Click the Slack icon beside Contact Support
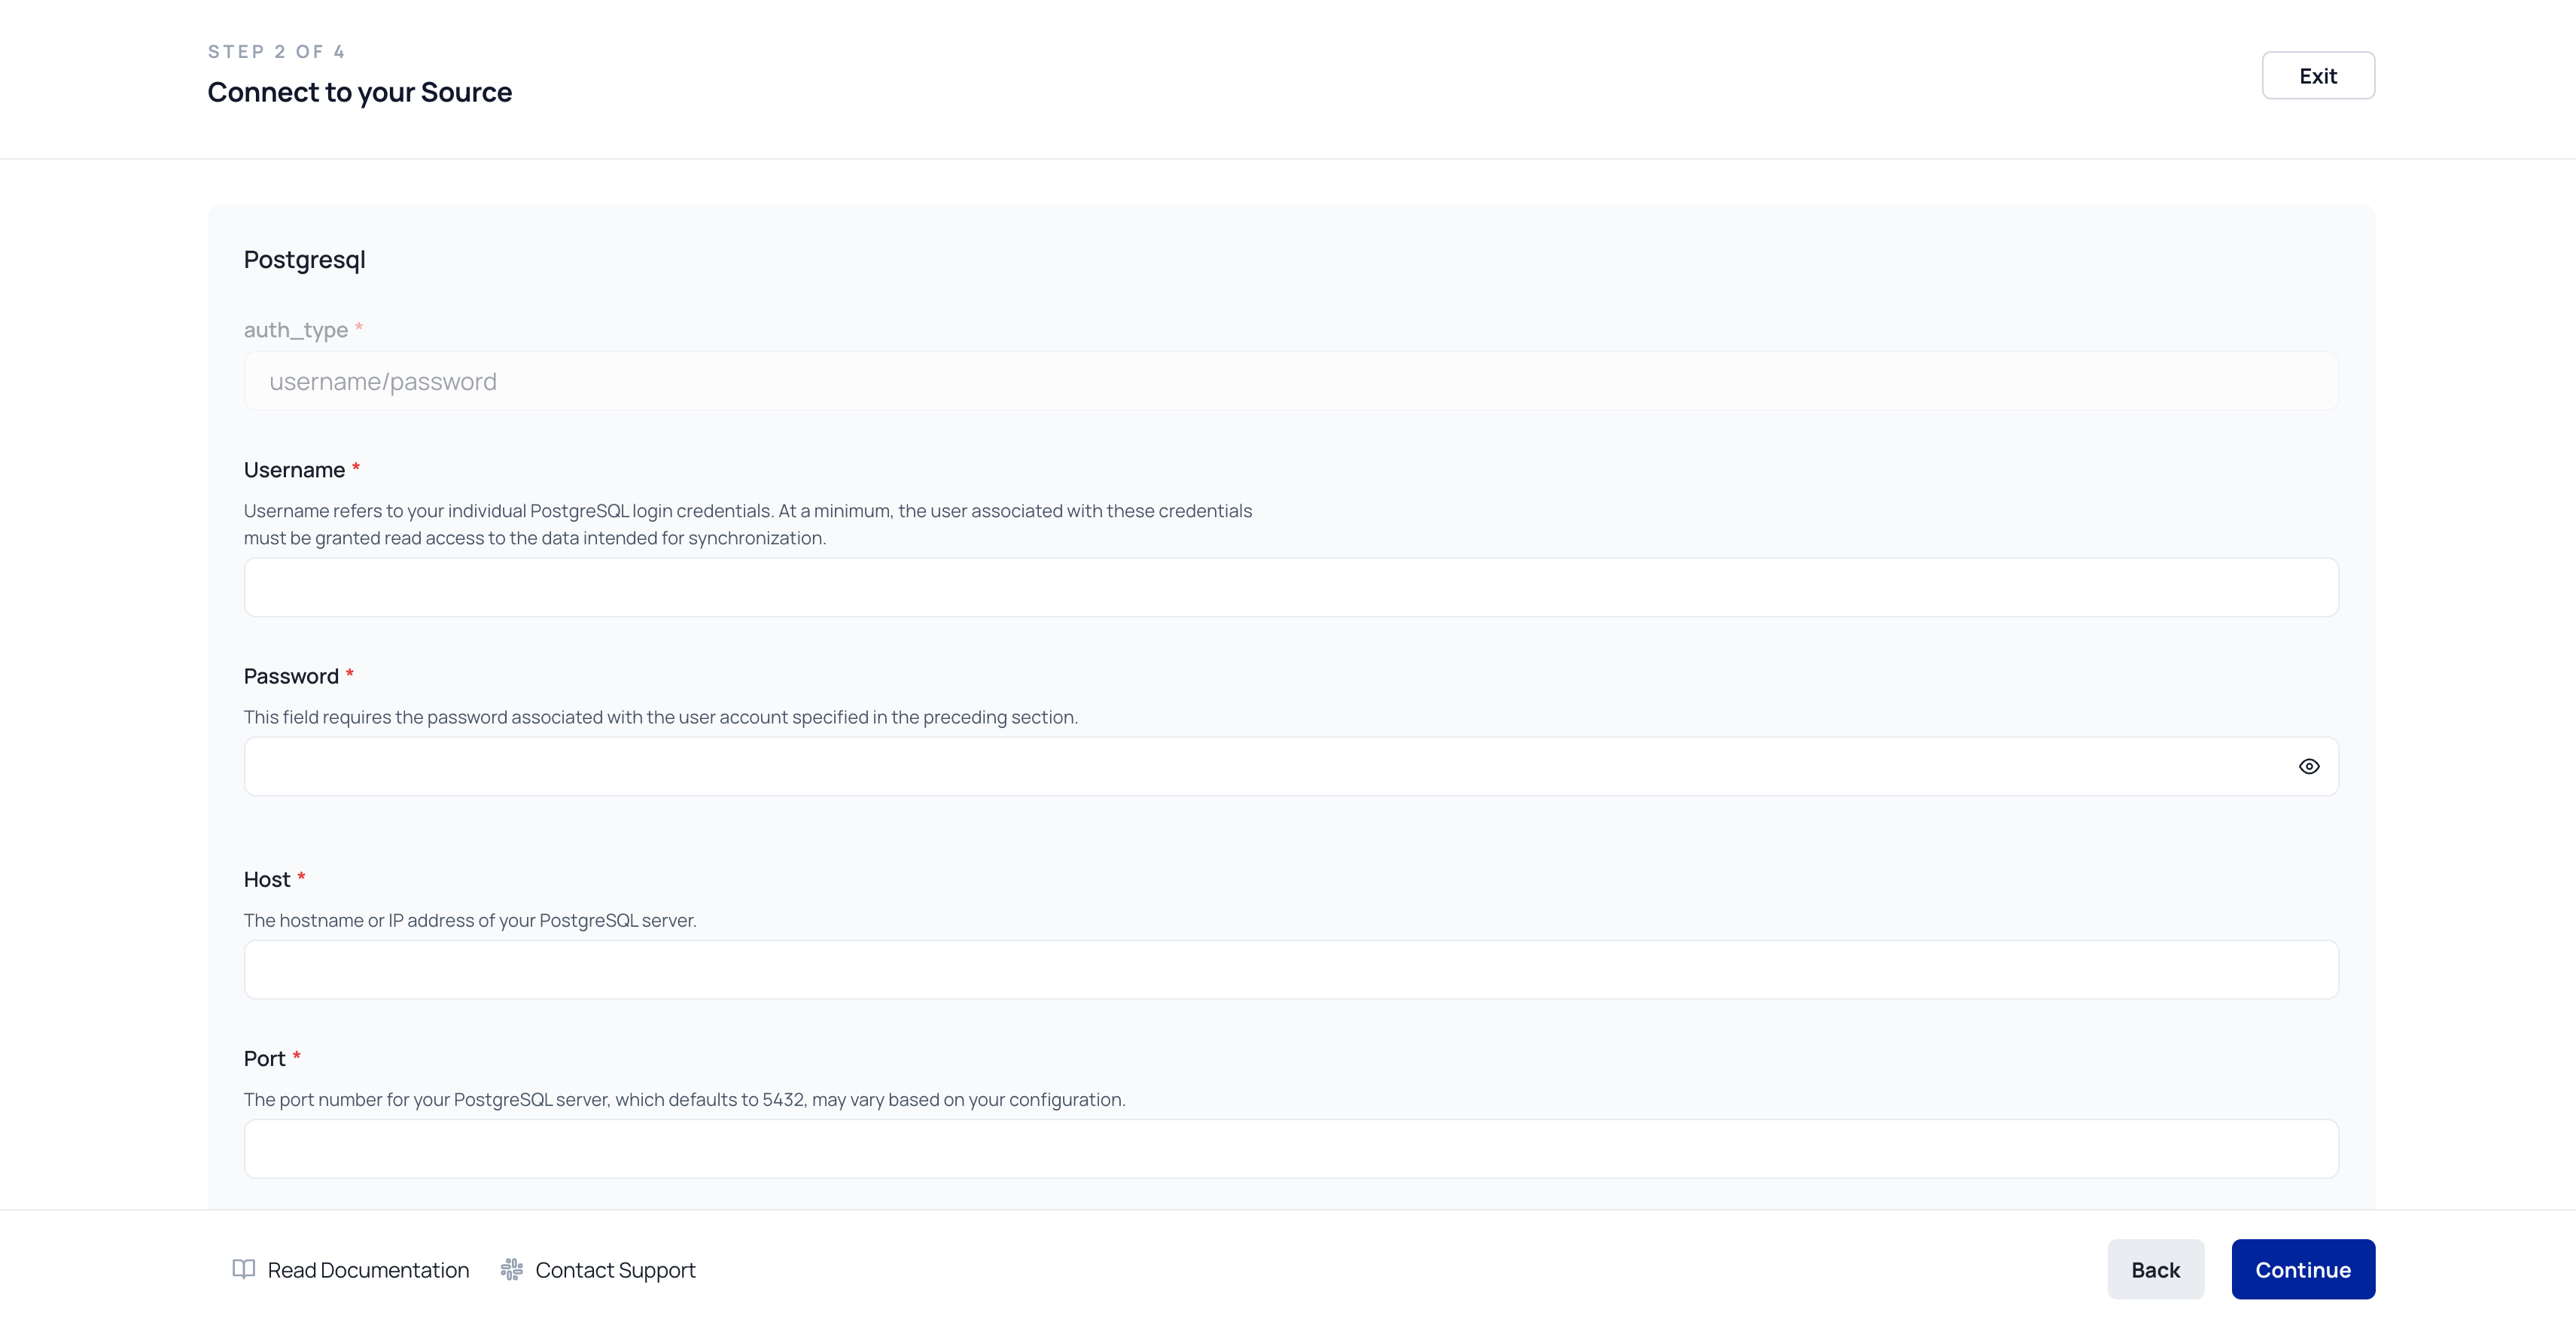 coord(512,1269)
